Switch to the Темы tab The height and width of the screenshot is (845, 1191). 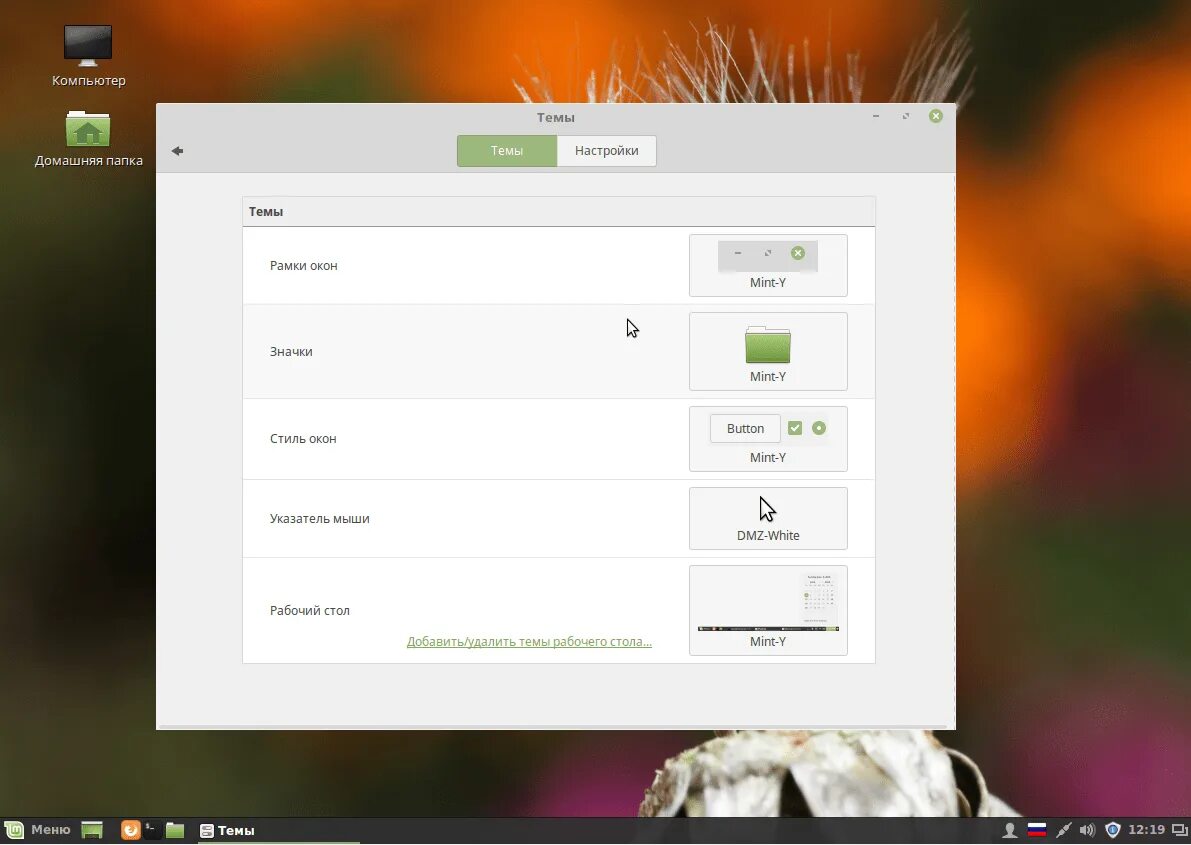coord(507,150)
